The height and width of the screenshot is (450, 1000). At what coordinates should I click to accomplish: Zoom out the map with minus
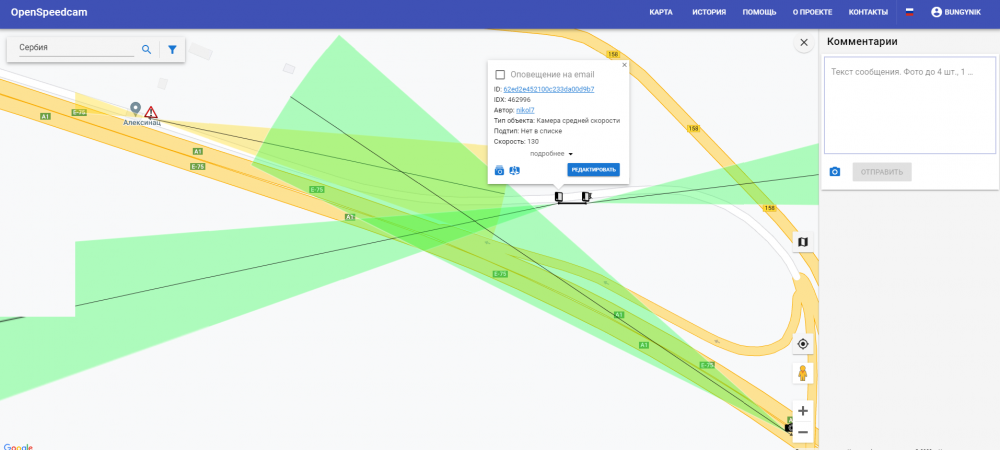pos(803,432)
